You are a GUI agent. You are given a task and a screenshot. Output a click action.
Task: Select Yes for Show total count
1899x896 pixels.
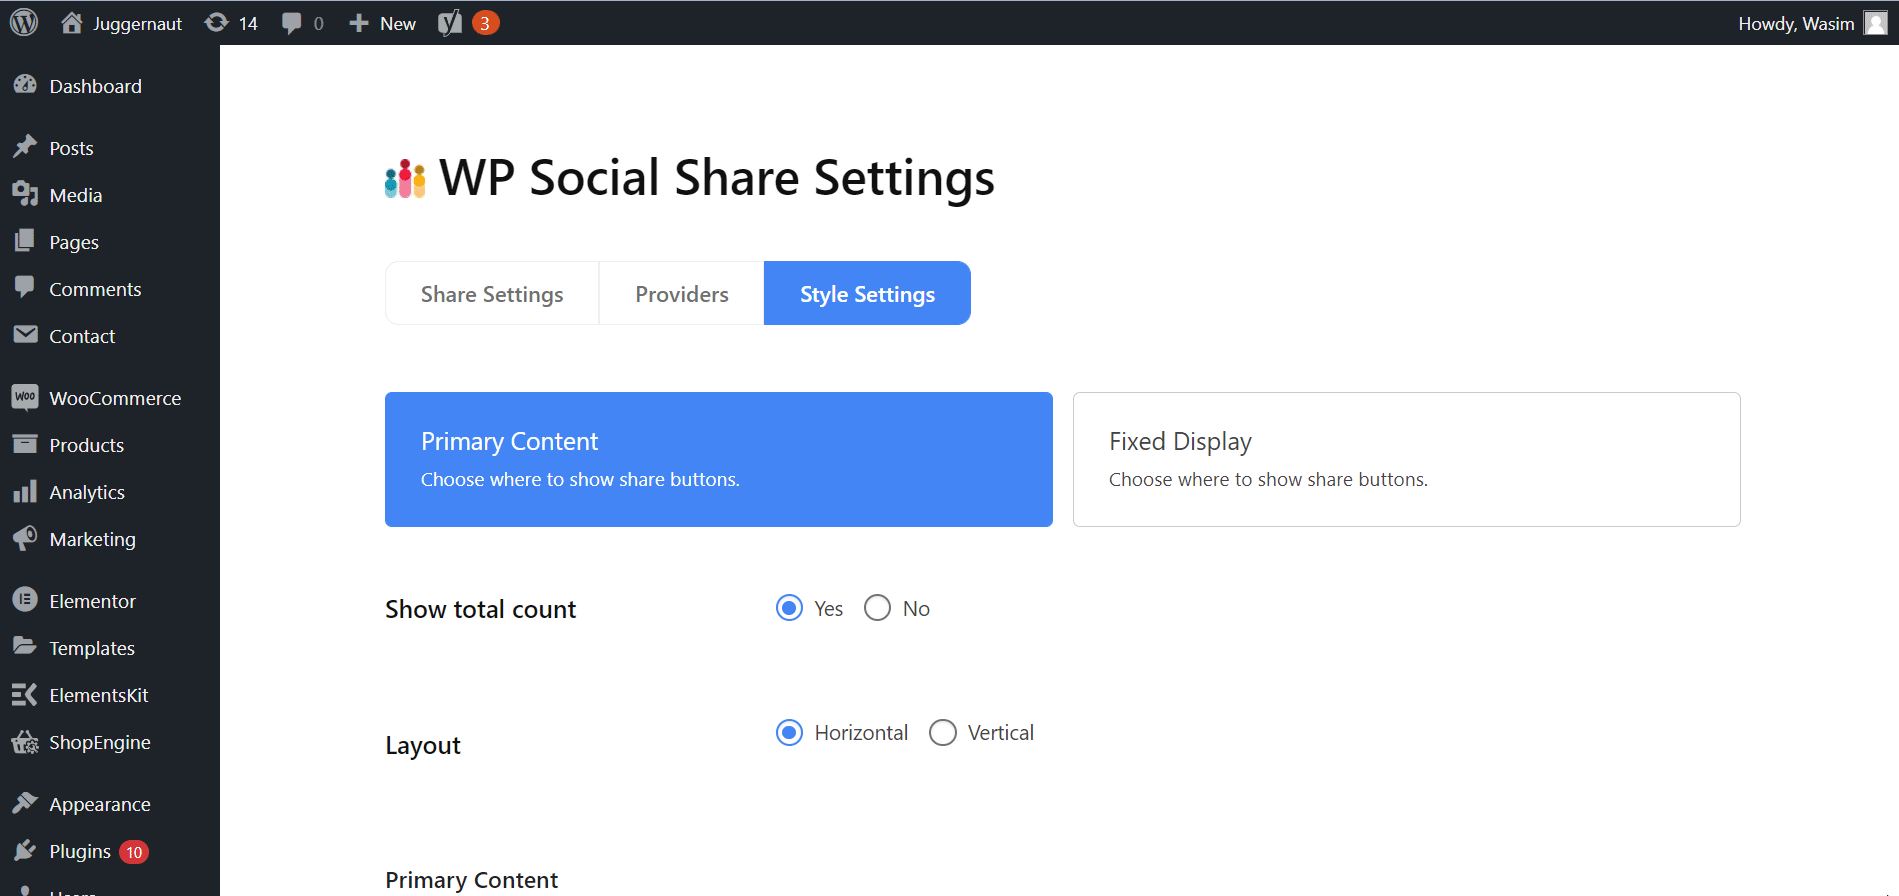[x=790, y=608]
